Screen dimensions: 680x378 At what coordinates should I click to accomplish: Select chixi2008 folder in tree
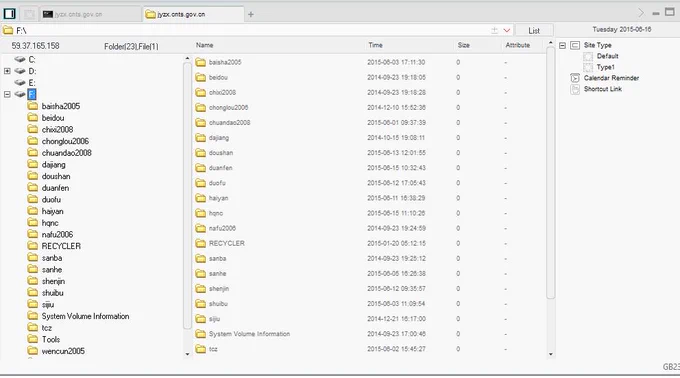point(57,130)
